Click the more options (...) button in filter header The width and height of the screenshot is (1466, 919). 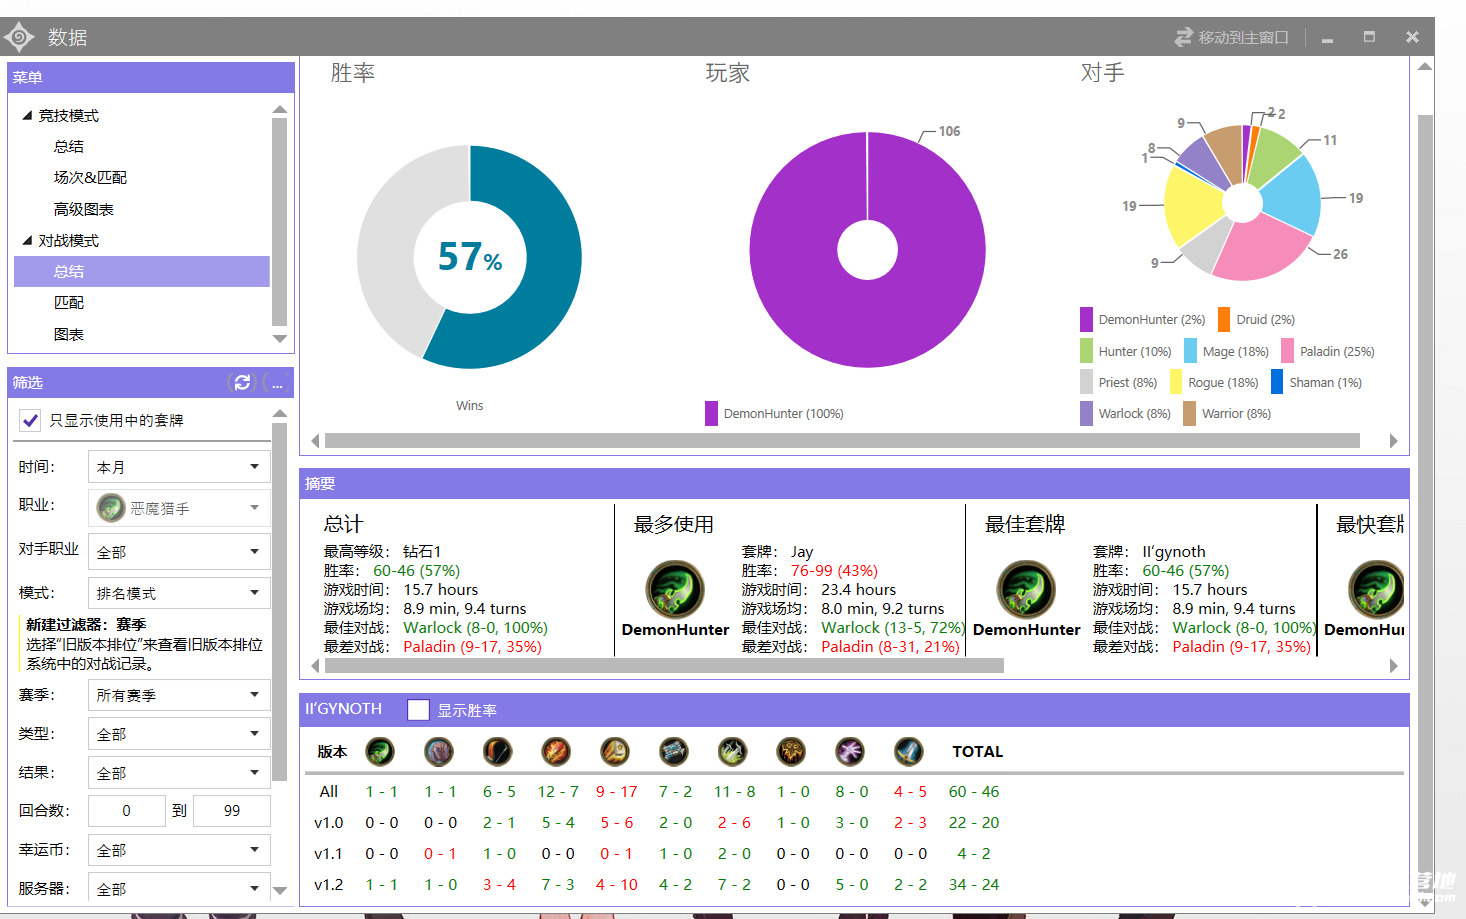(x=277, y=383)
